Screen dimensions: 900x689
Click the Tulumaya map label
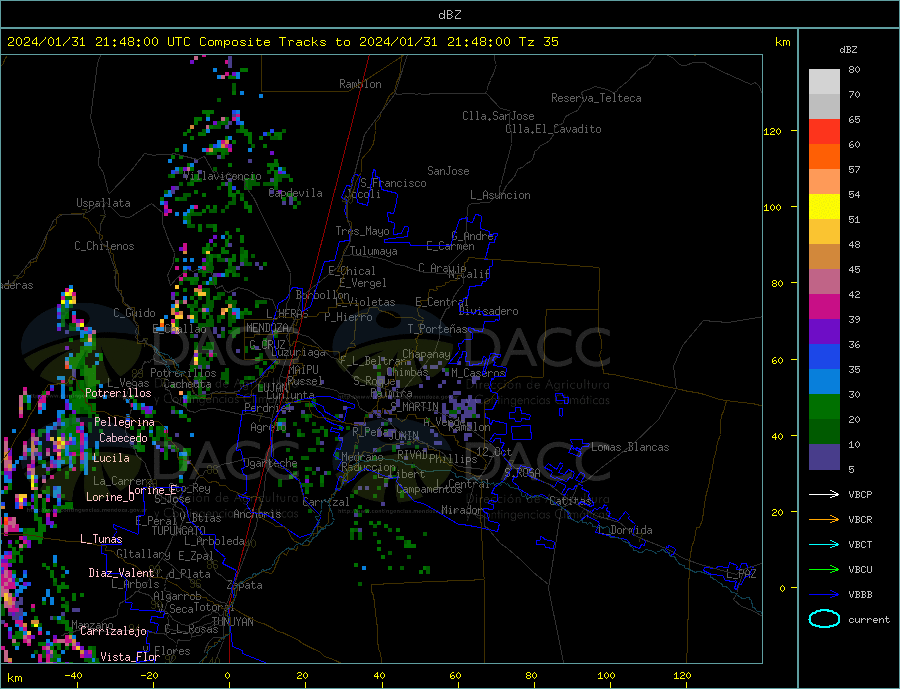(374, 251)
